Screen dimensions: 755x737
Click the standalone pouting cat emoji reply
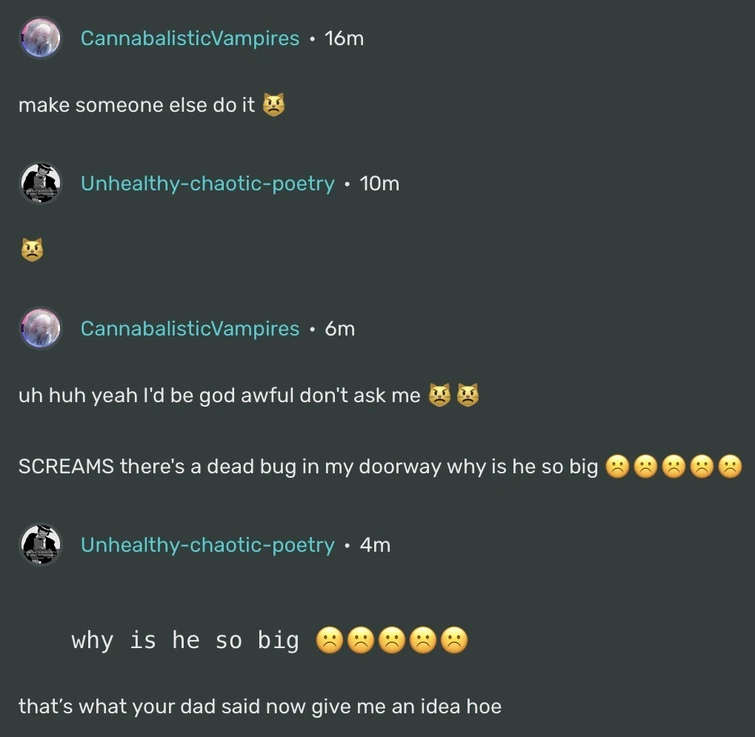(32, 250)
